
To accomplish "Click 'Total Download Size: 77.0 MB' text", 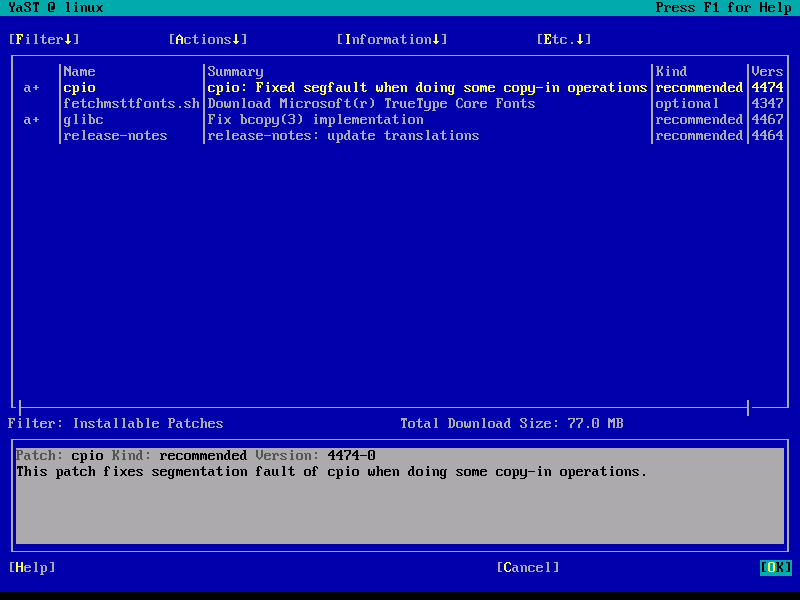I will point(512,423).
